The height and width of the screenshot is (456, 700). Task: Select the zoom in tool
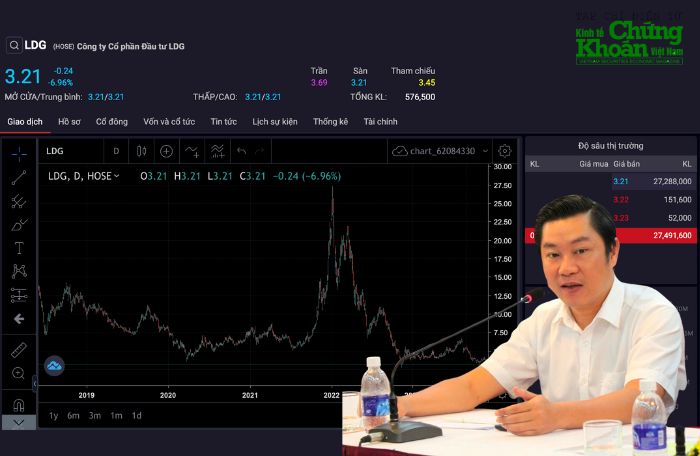19,373
